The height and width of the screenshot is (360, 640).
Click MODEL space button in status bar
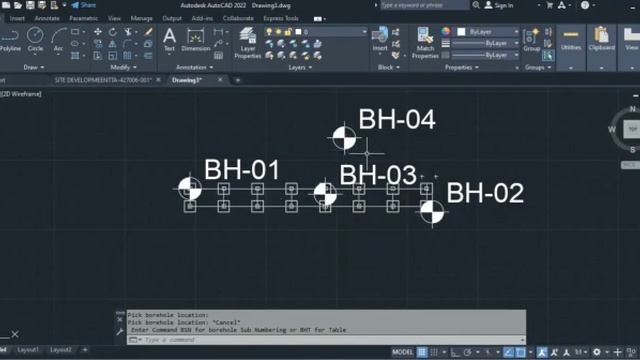[x=402, y=352]
